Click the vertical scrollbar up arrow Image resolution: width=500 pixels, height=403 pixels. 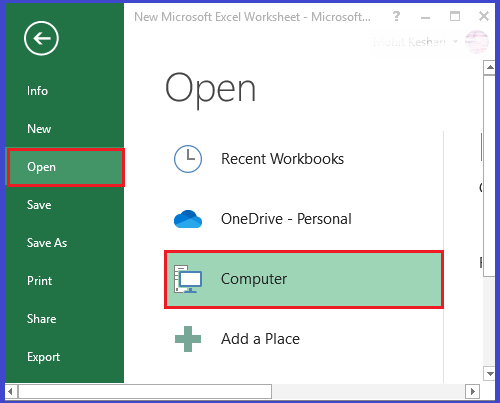click(489, 68)
